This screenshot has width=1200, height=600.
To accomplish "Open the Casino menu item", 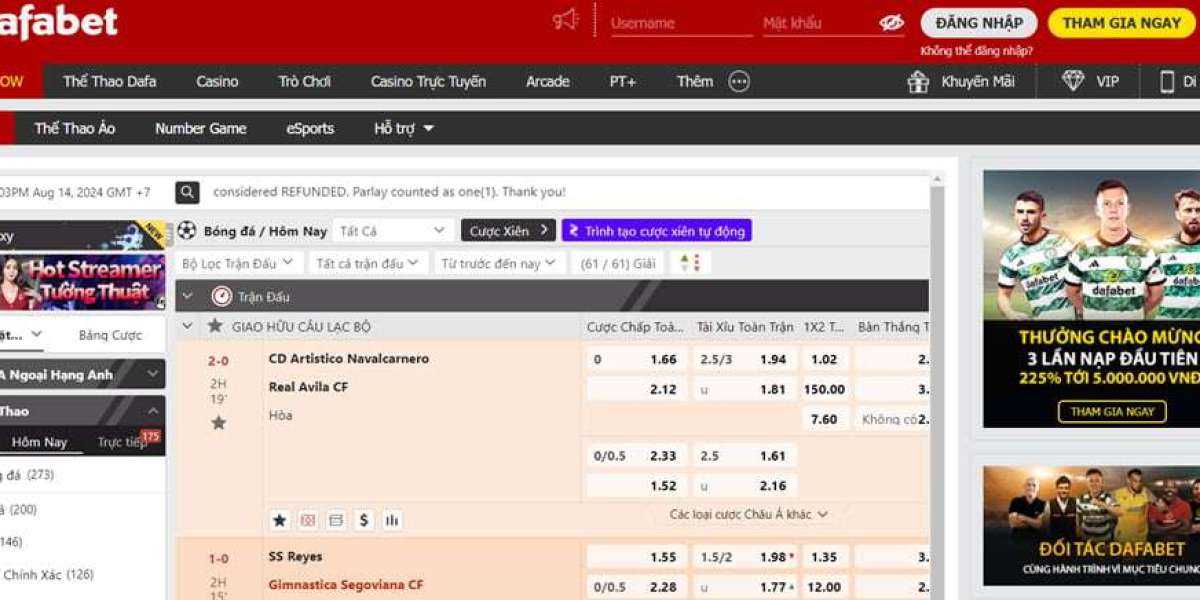I will (217, 81).
